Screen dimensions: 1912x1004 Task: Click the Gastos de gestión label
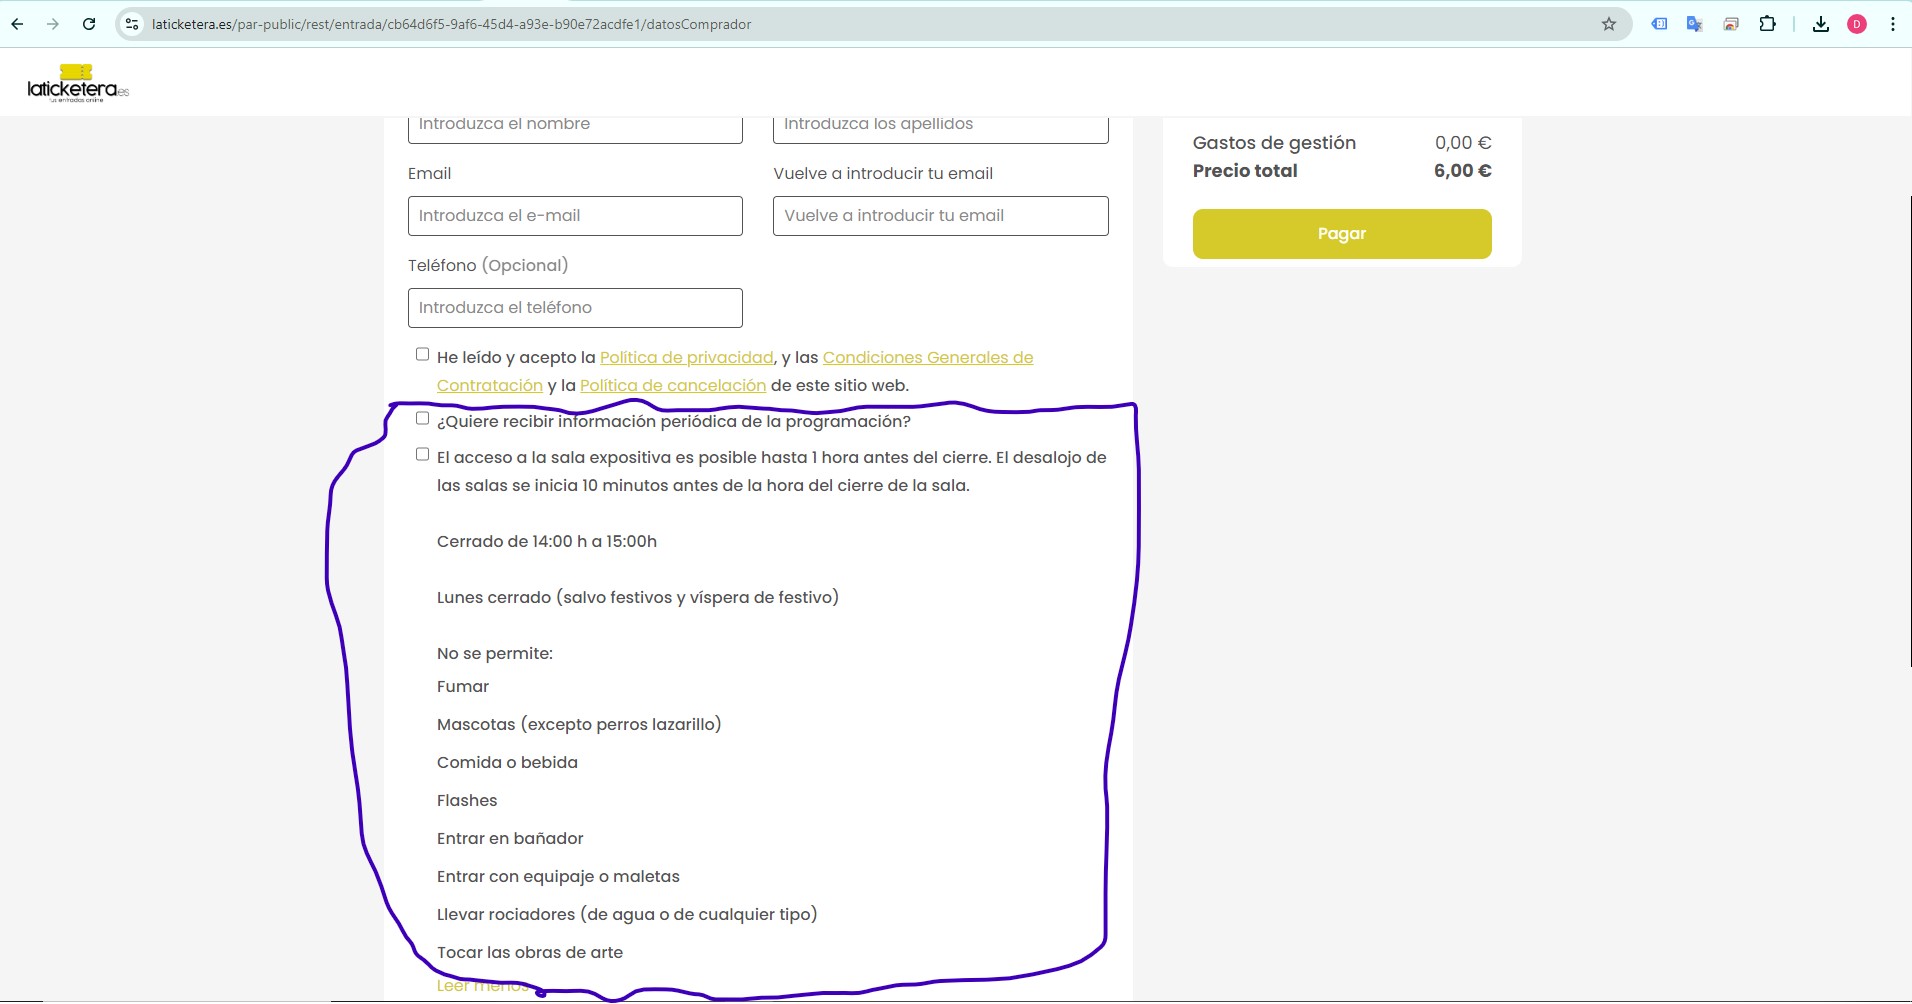pyautogui.click(x=1274, y=143)
